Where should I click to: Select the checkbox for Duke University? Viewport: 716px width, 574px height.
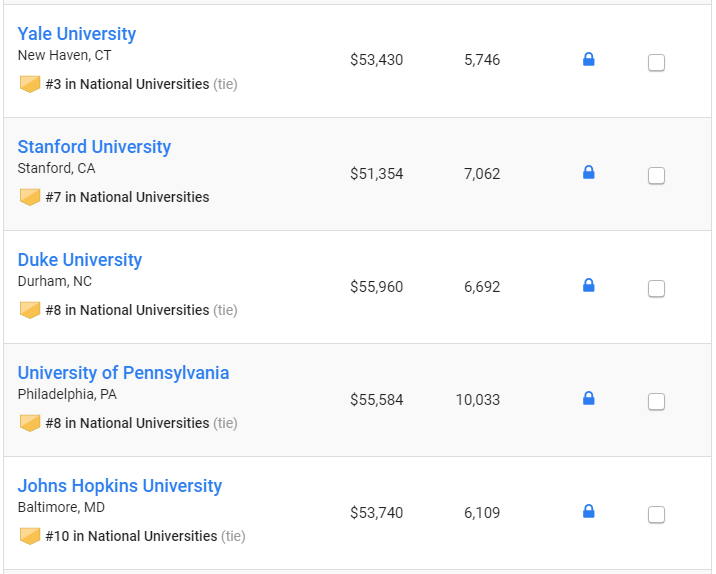tap(656, 289)
